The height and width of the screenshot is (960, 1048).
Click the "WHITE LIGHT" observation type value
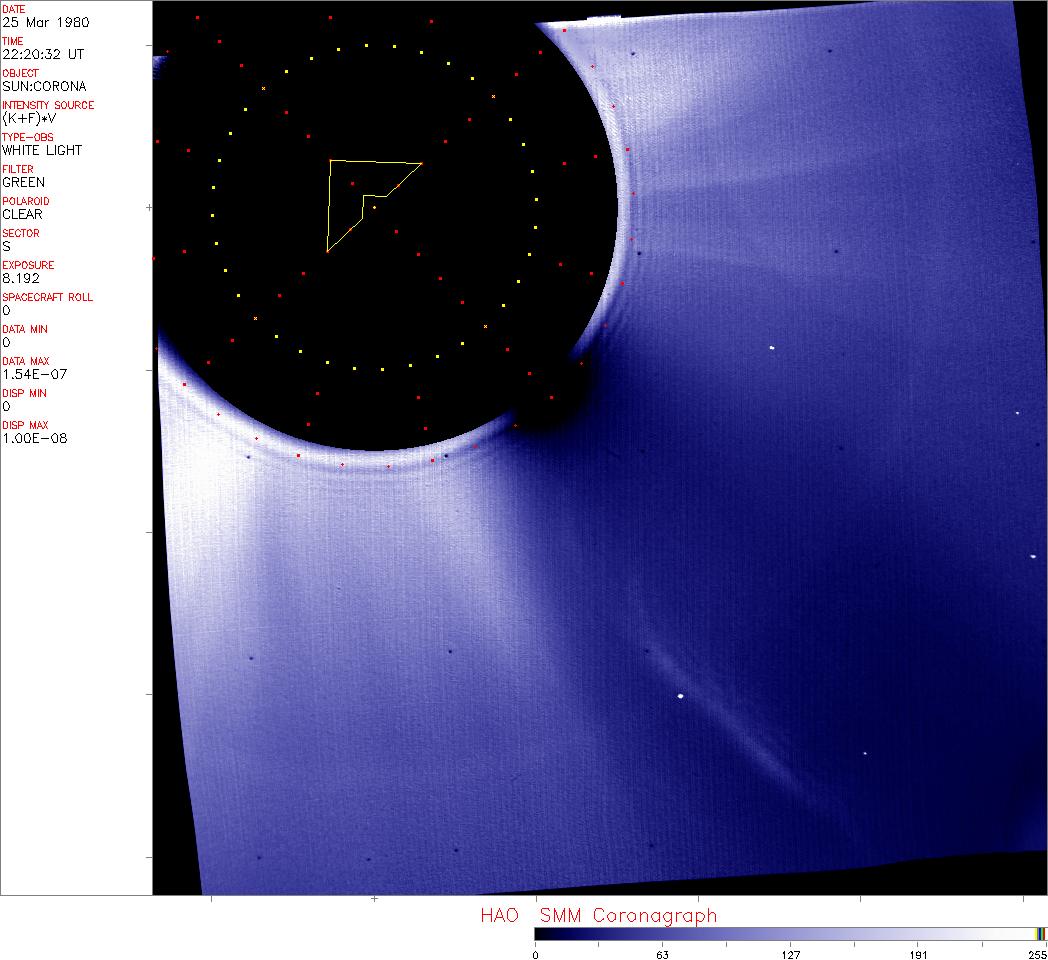tap(42, 150)
